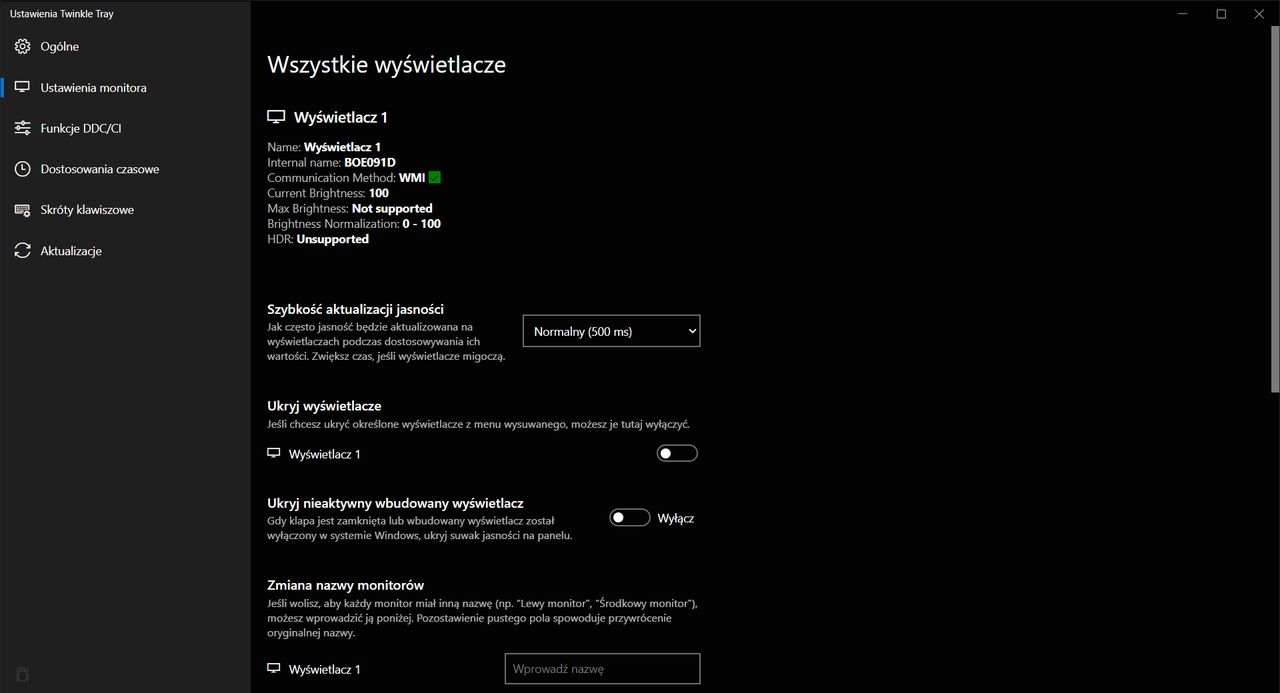Image resolution: width=1280 pixels, height=693 pixels.
Task: Open the Normalny (500 ms) dropdown
Action: click(x=611, y=331)
